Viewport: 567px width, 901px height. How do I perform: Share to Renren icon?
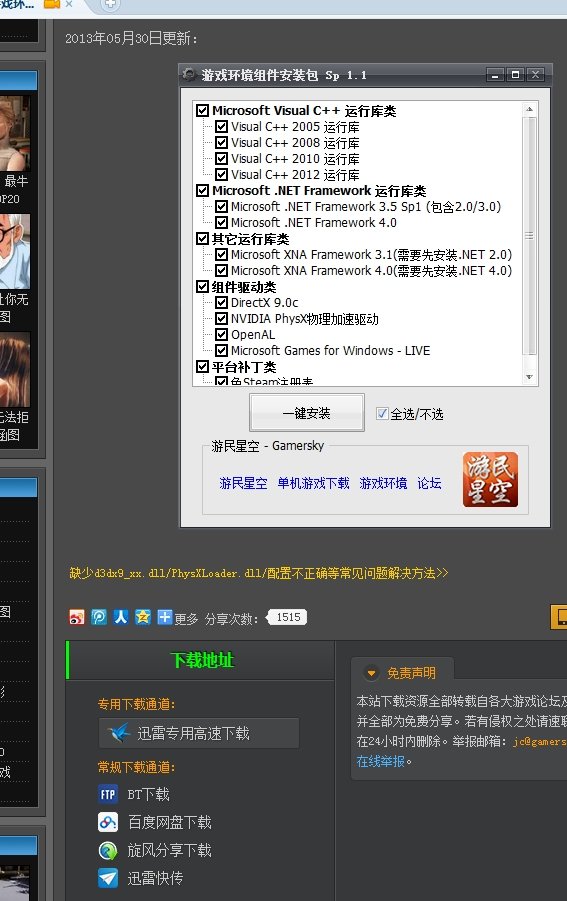coord(121,617)
